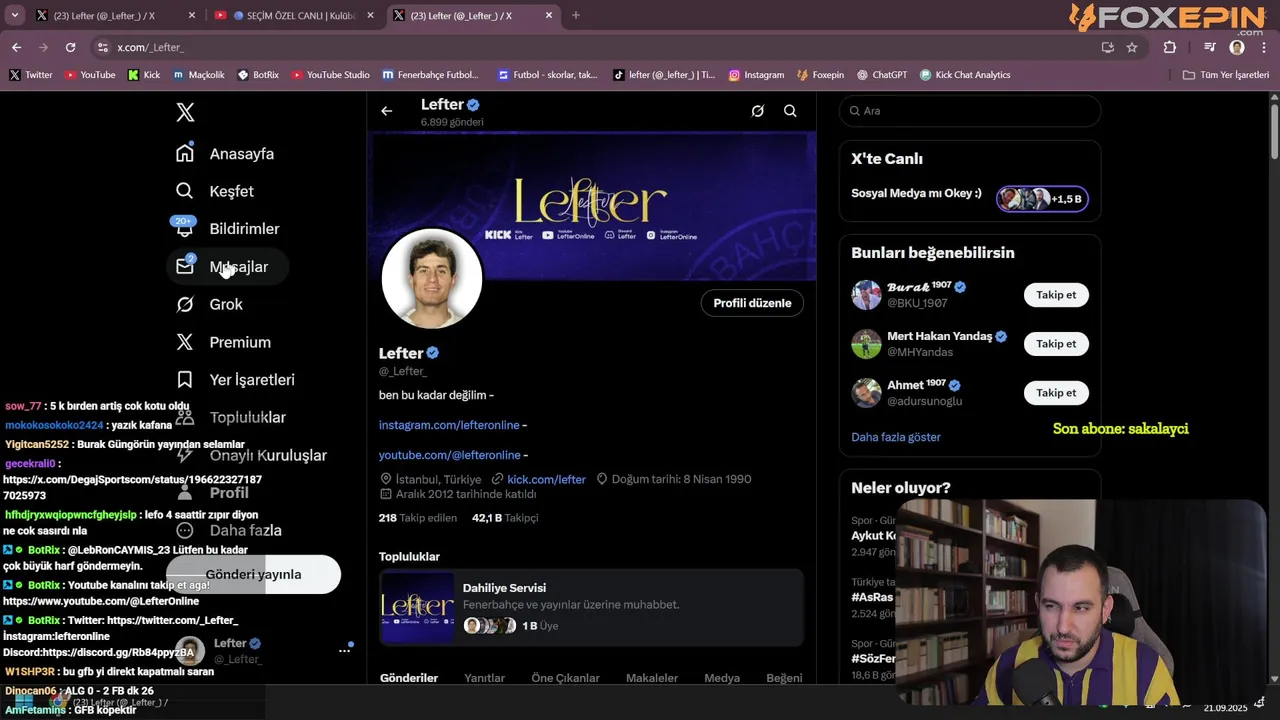Open the Foxepin bookmark
The width and height of the screenshot is (1280, 720).
tap(820, 75)
